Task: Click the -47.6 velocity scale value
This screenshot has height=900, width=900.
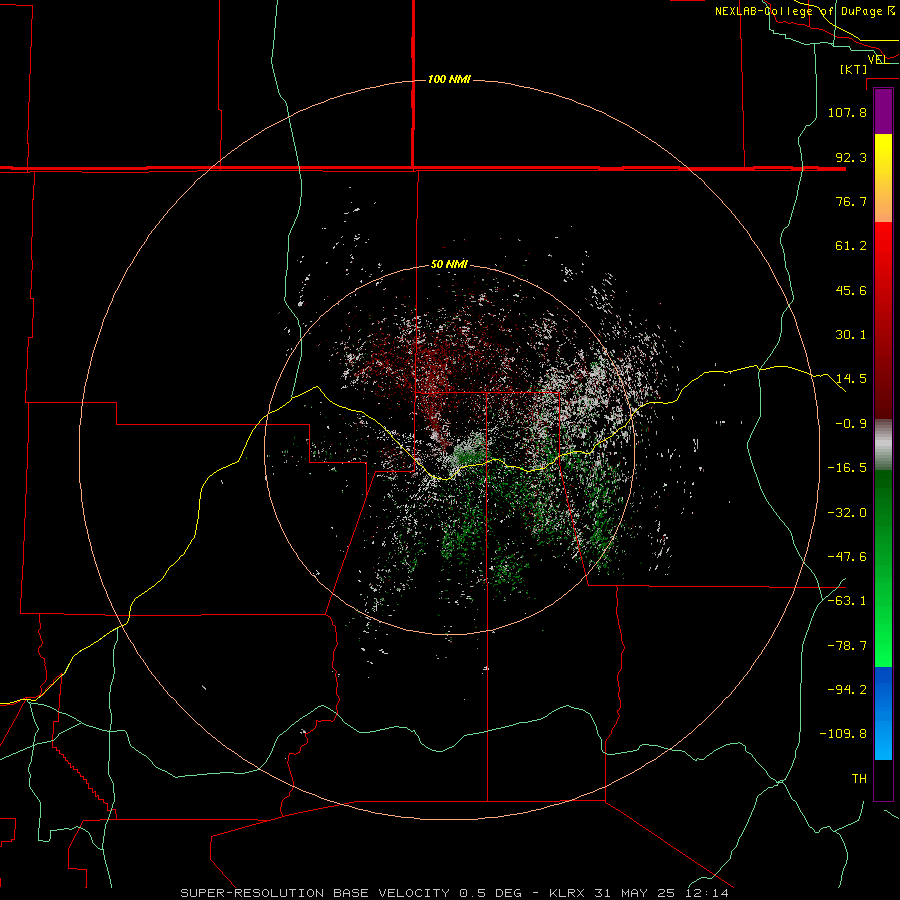Action: (847, 557)
